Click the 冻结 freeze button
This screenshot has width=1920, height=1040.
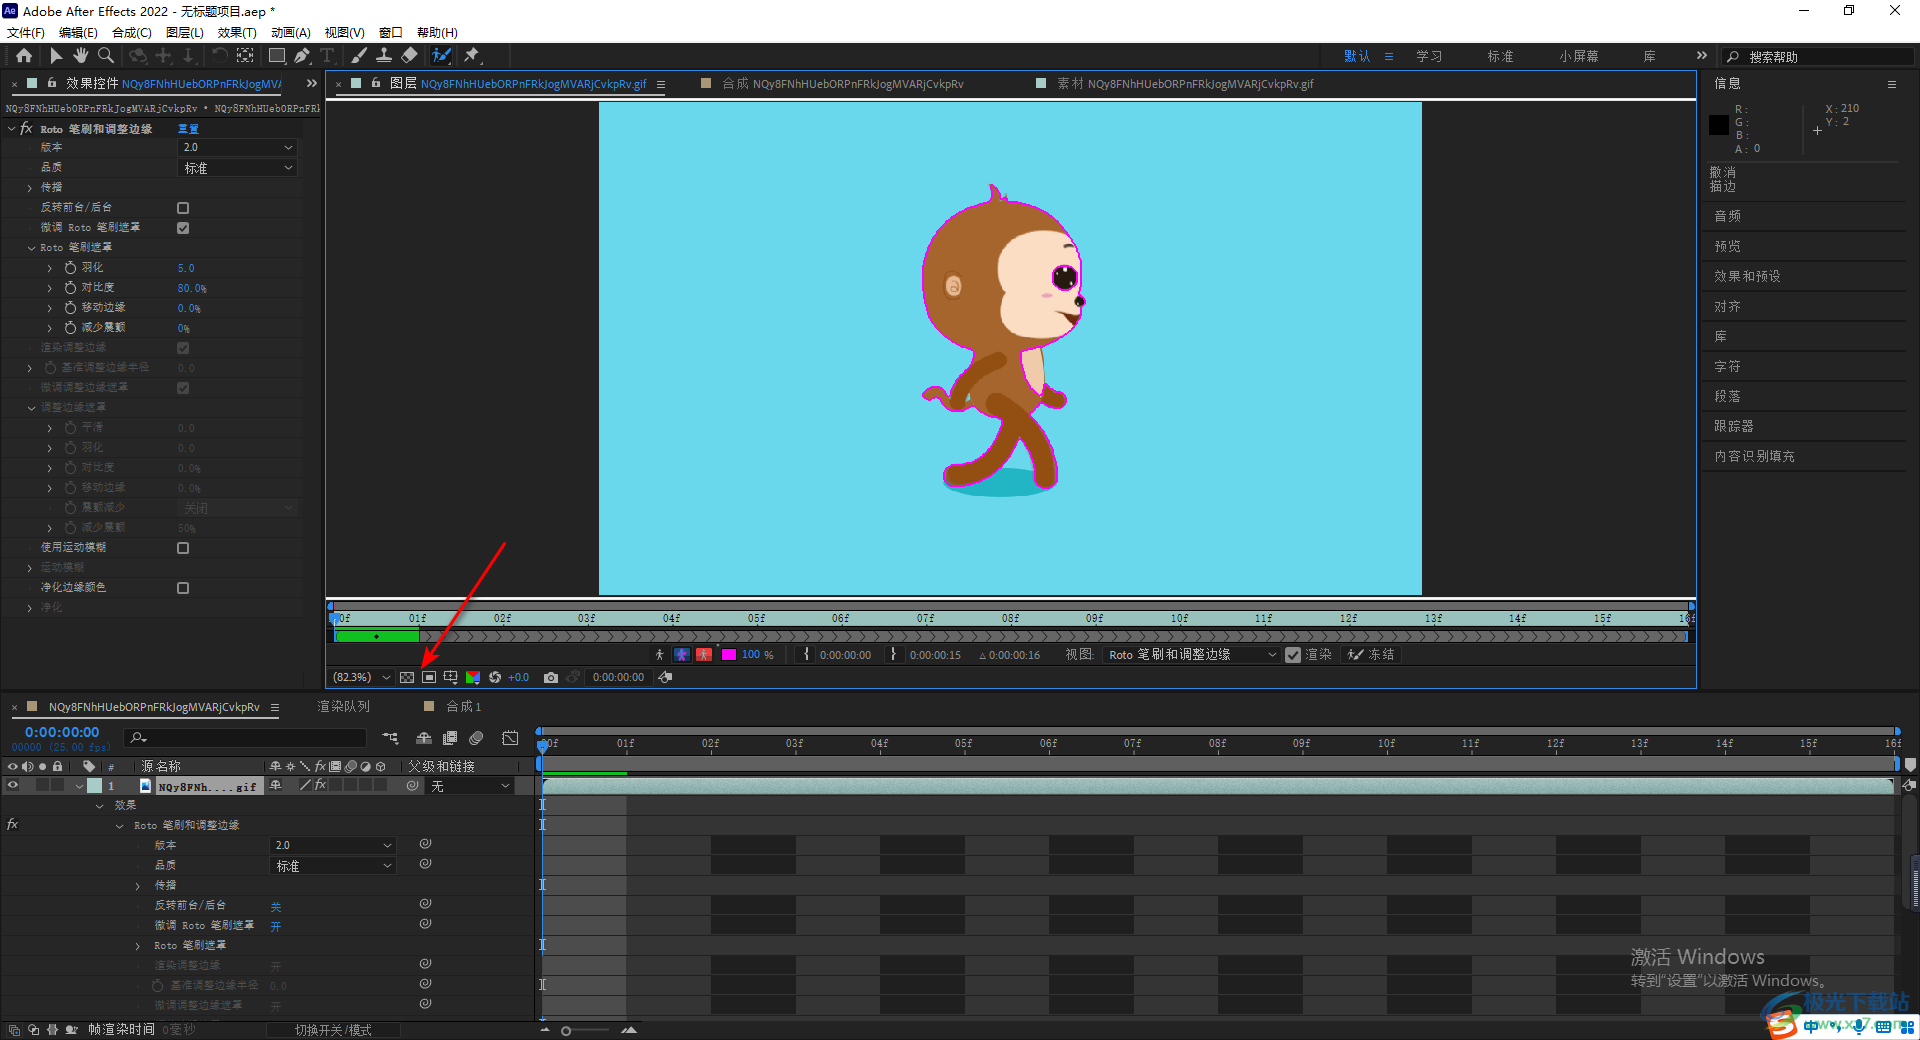[x=1371, y=655]
